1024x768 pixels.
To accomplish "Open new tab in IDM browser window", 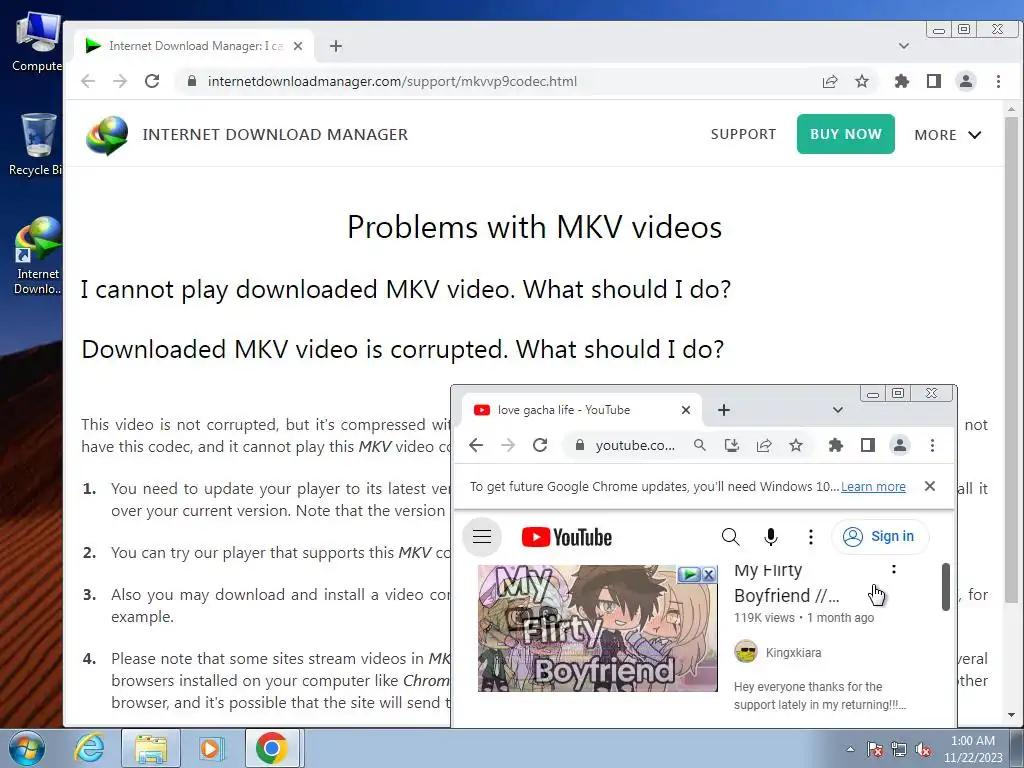I will (336, 46).
